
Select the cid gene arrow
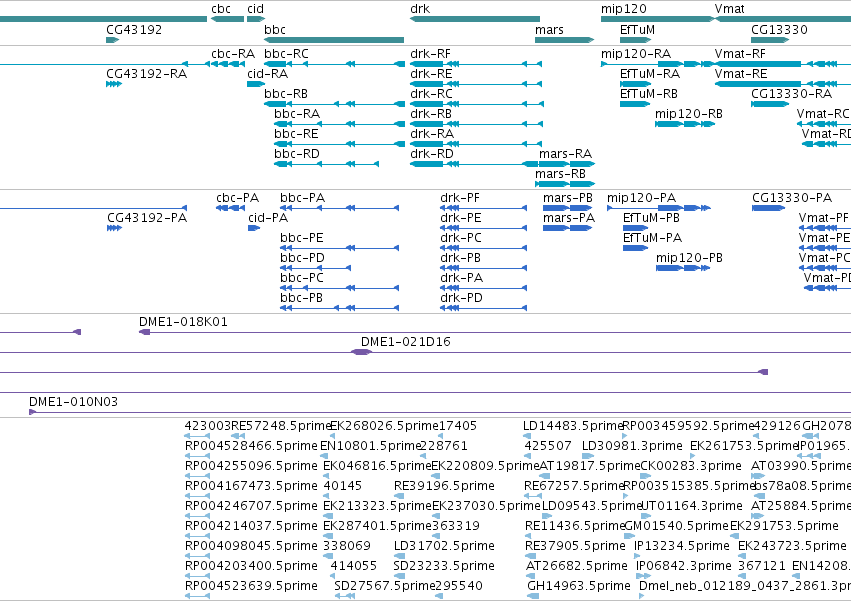coord(256,19)
